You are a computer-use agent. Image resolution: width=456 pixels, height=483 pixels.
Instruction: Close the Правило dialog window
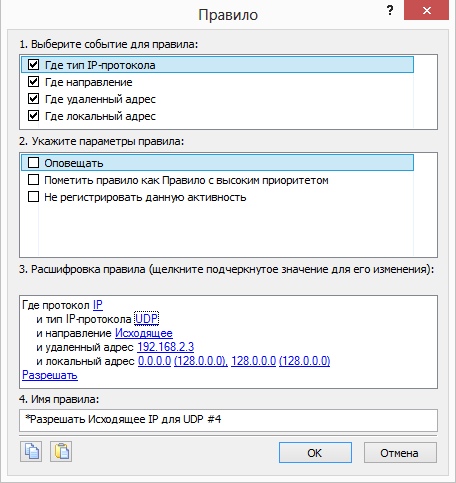[x=426, y=11]
